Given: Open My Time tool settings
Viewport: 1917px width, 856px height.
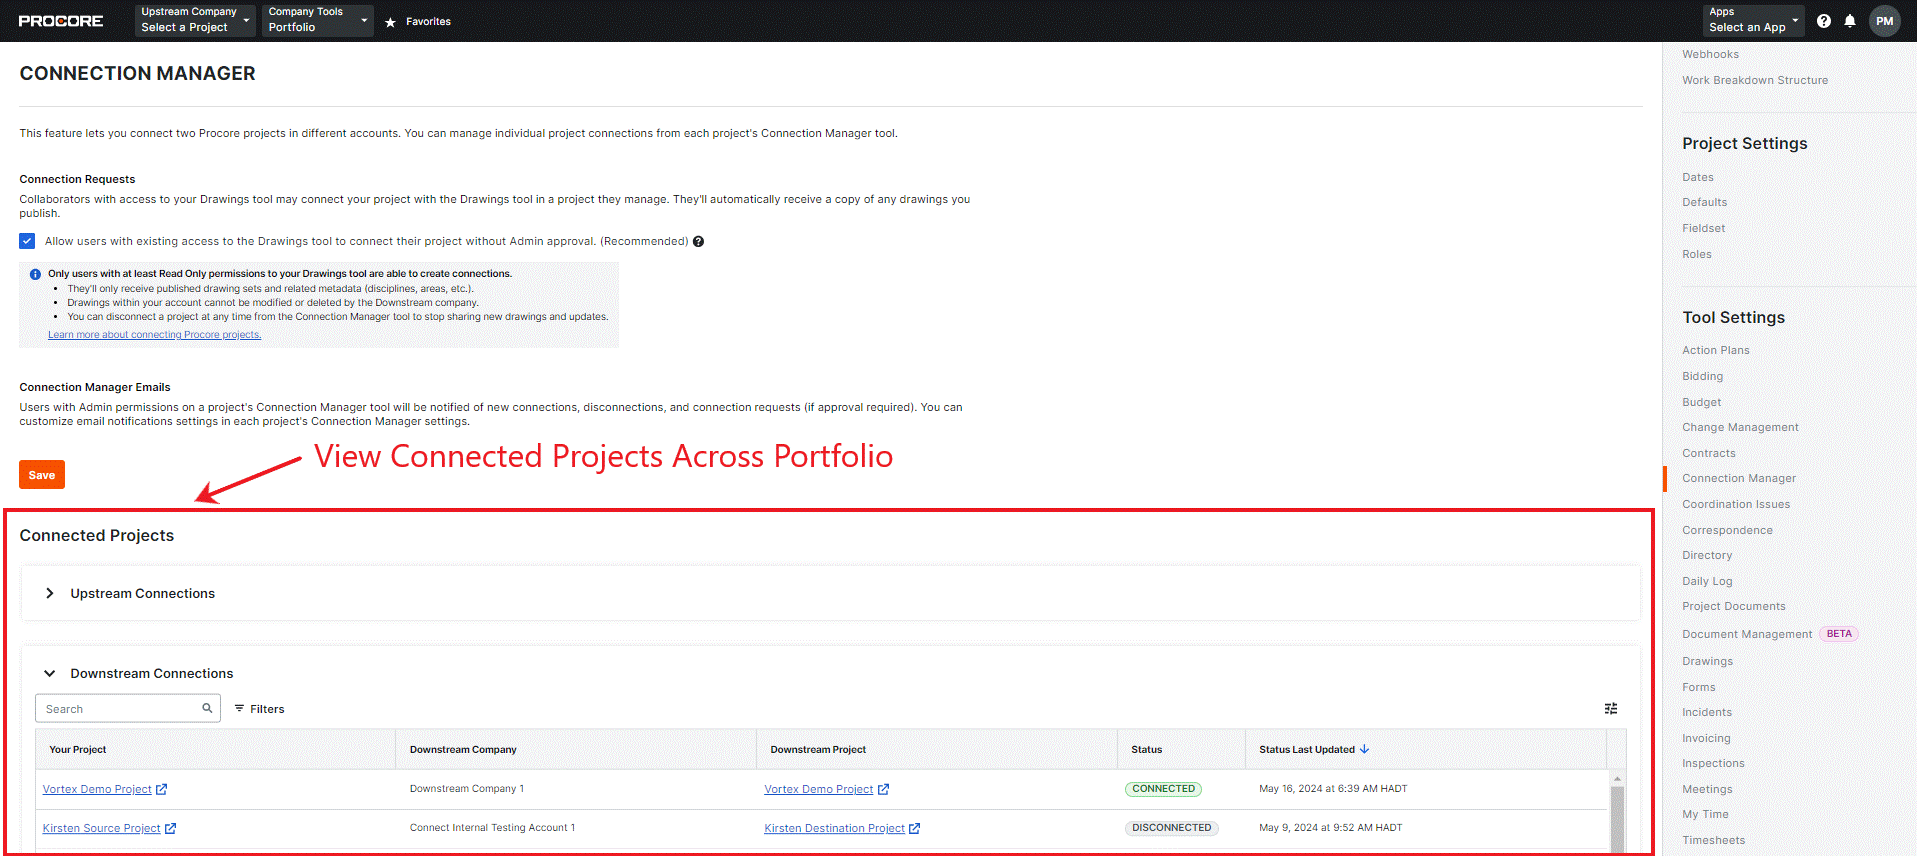Looking at the screenshot, I should click(x=1705, y=814).
